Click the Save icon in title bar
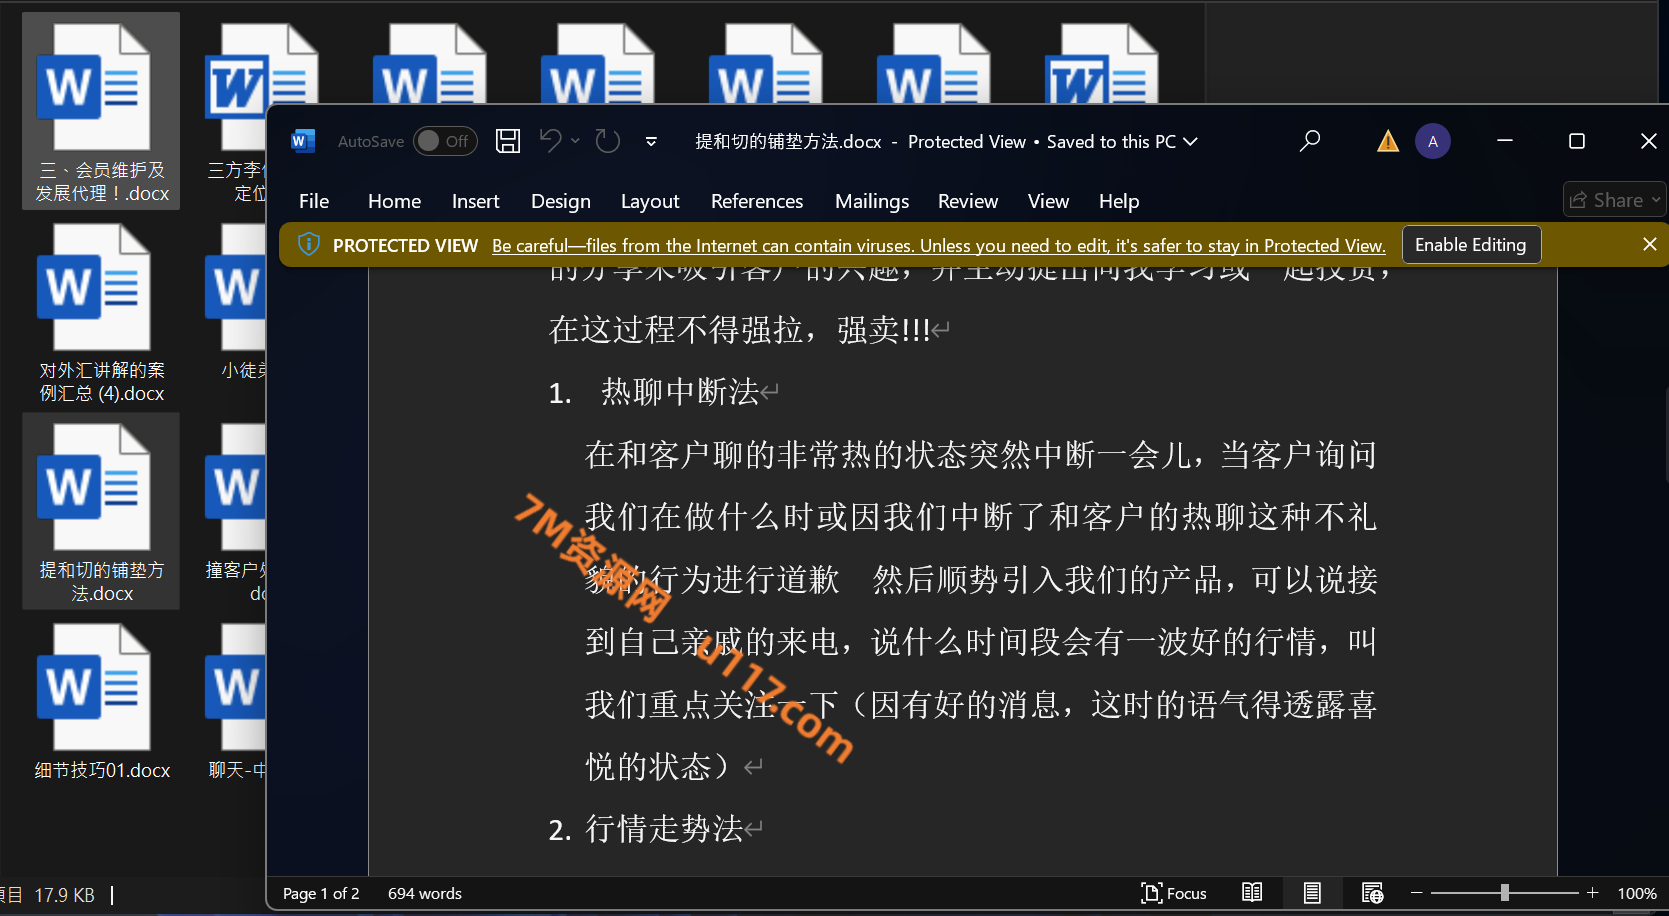Image resolution: width=1669 pixels, height=916 pixels. click(x=508, y=141)
